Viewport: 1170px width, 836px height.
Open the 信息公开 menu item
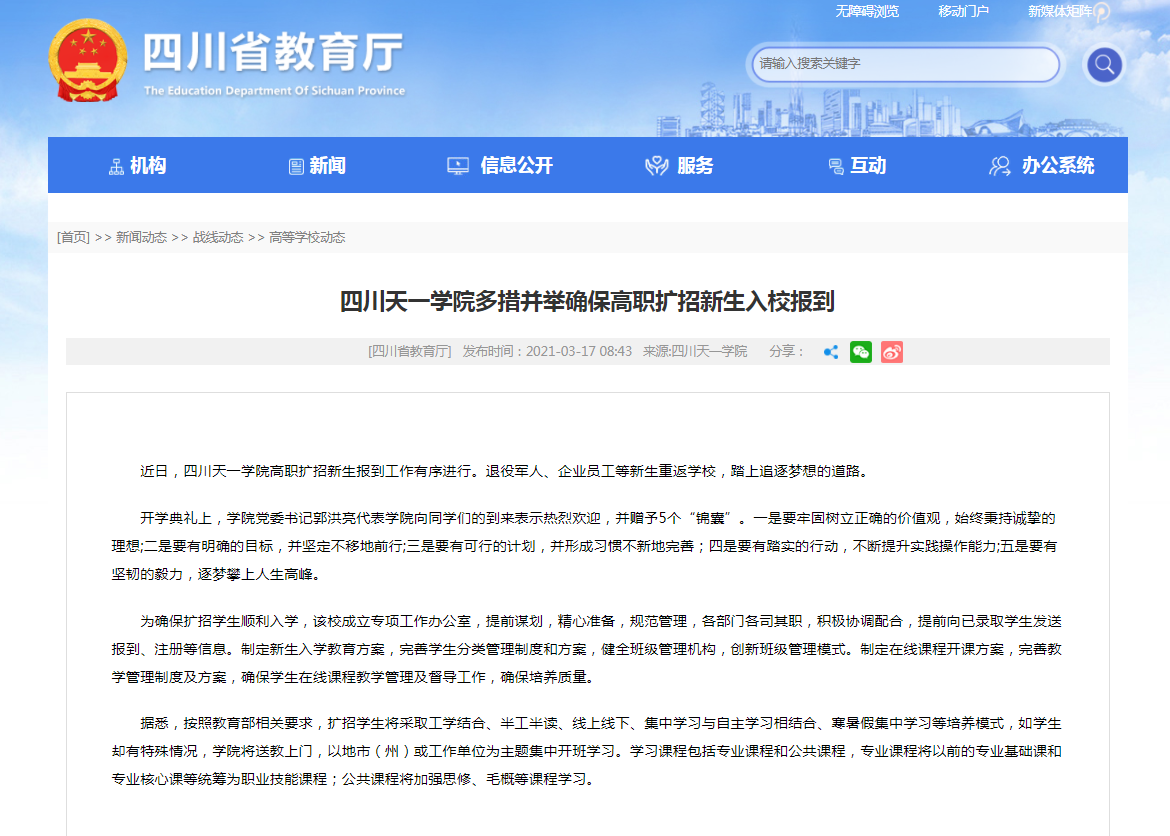click(x=516, y=166)
